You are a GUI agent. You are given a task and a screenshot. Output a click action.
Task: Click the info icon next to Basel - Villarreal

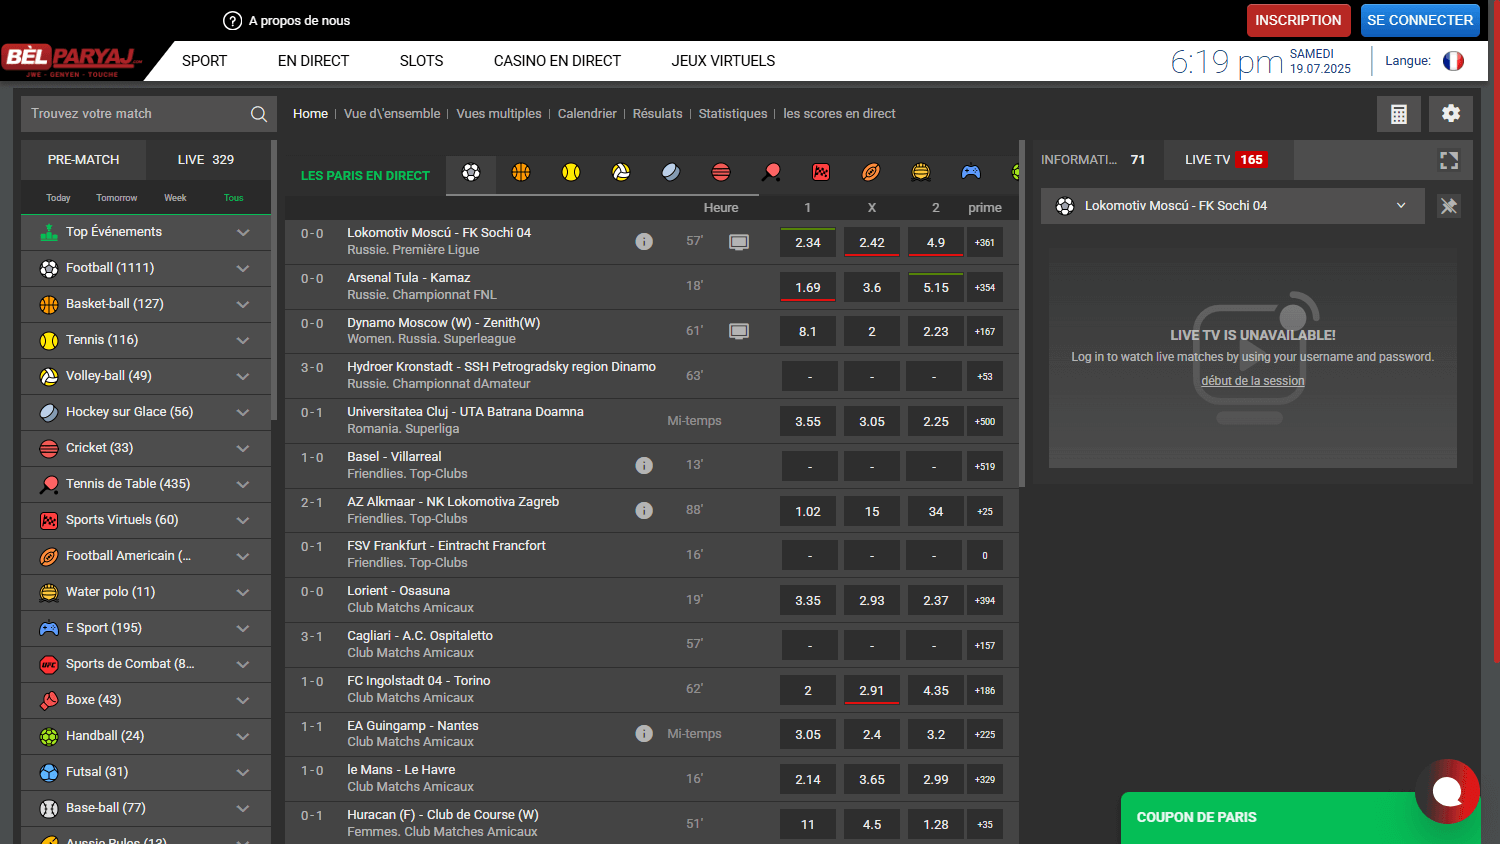644,465
